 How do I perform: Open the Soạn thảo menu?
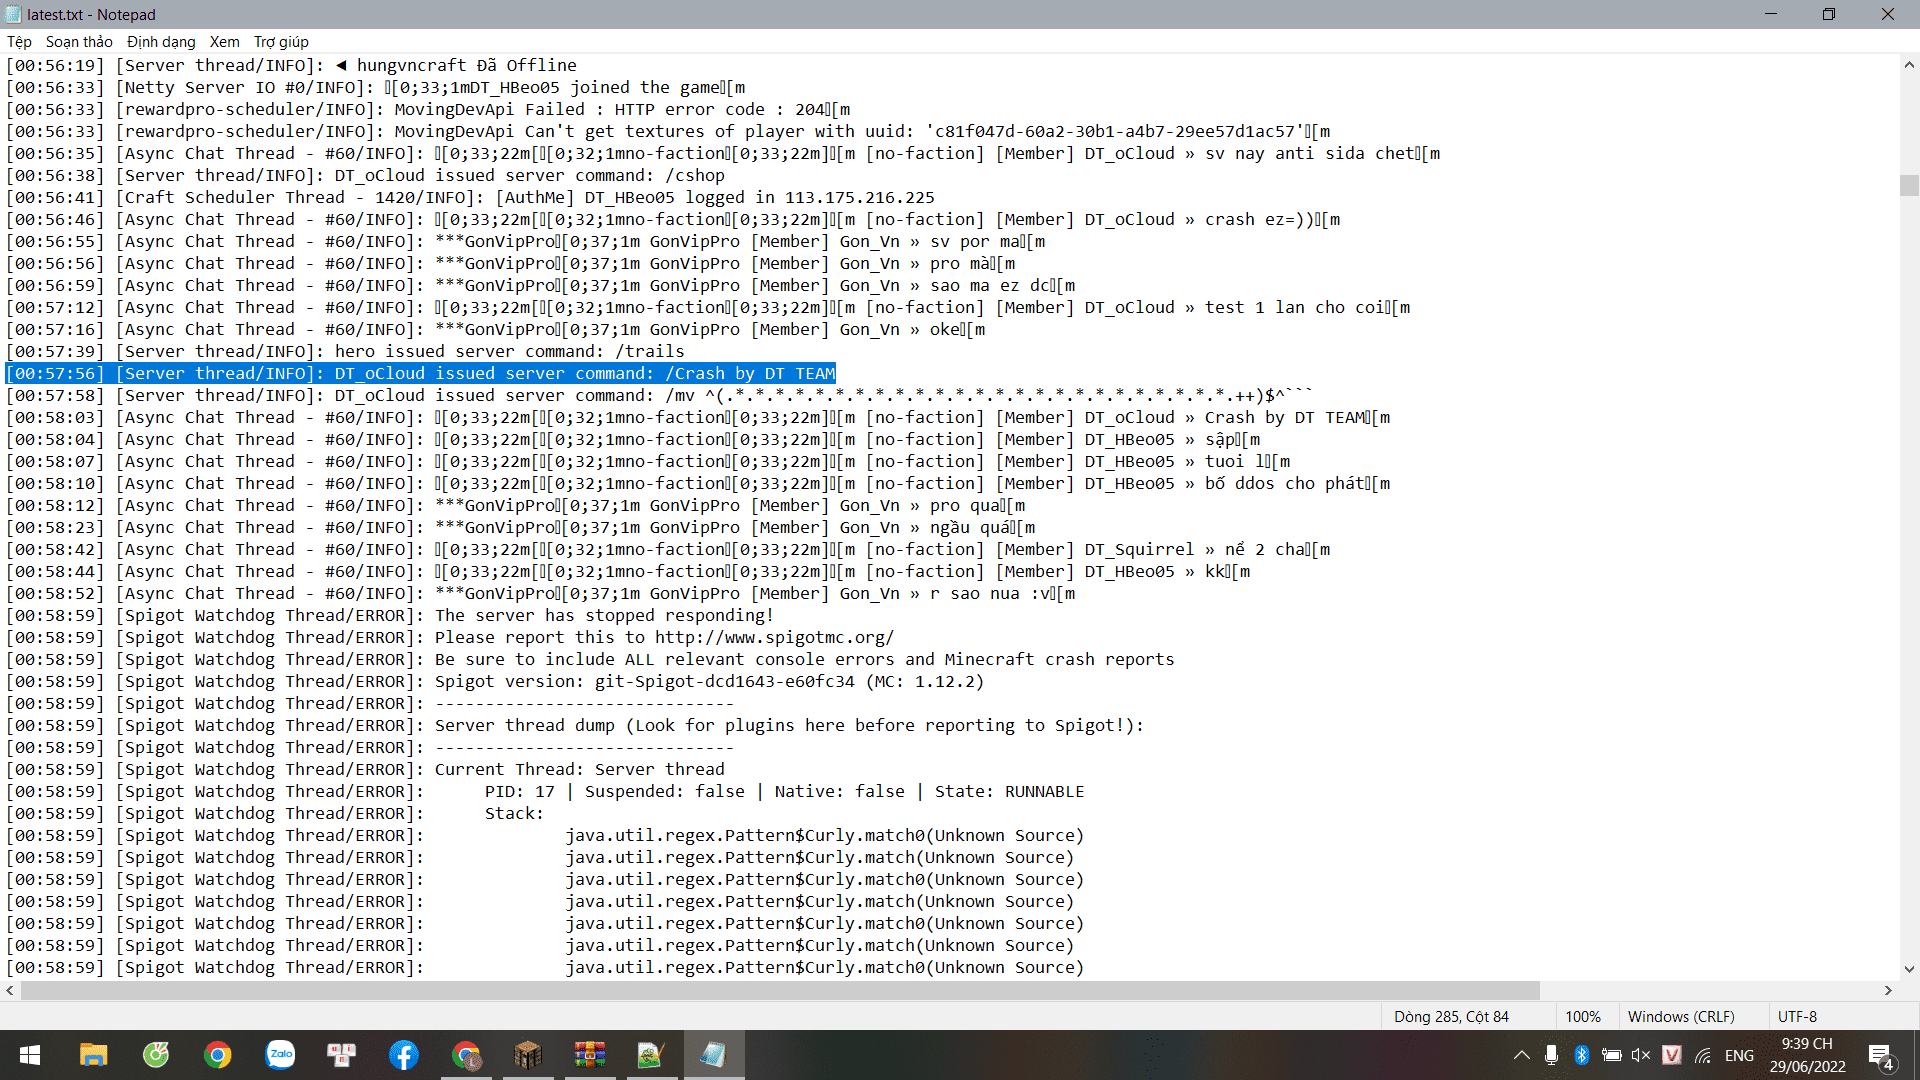tap(79, 42)
